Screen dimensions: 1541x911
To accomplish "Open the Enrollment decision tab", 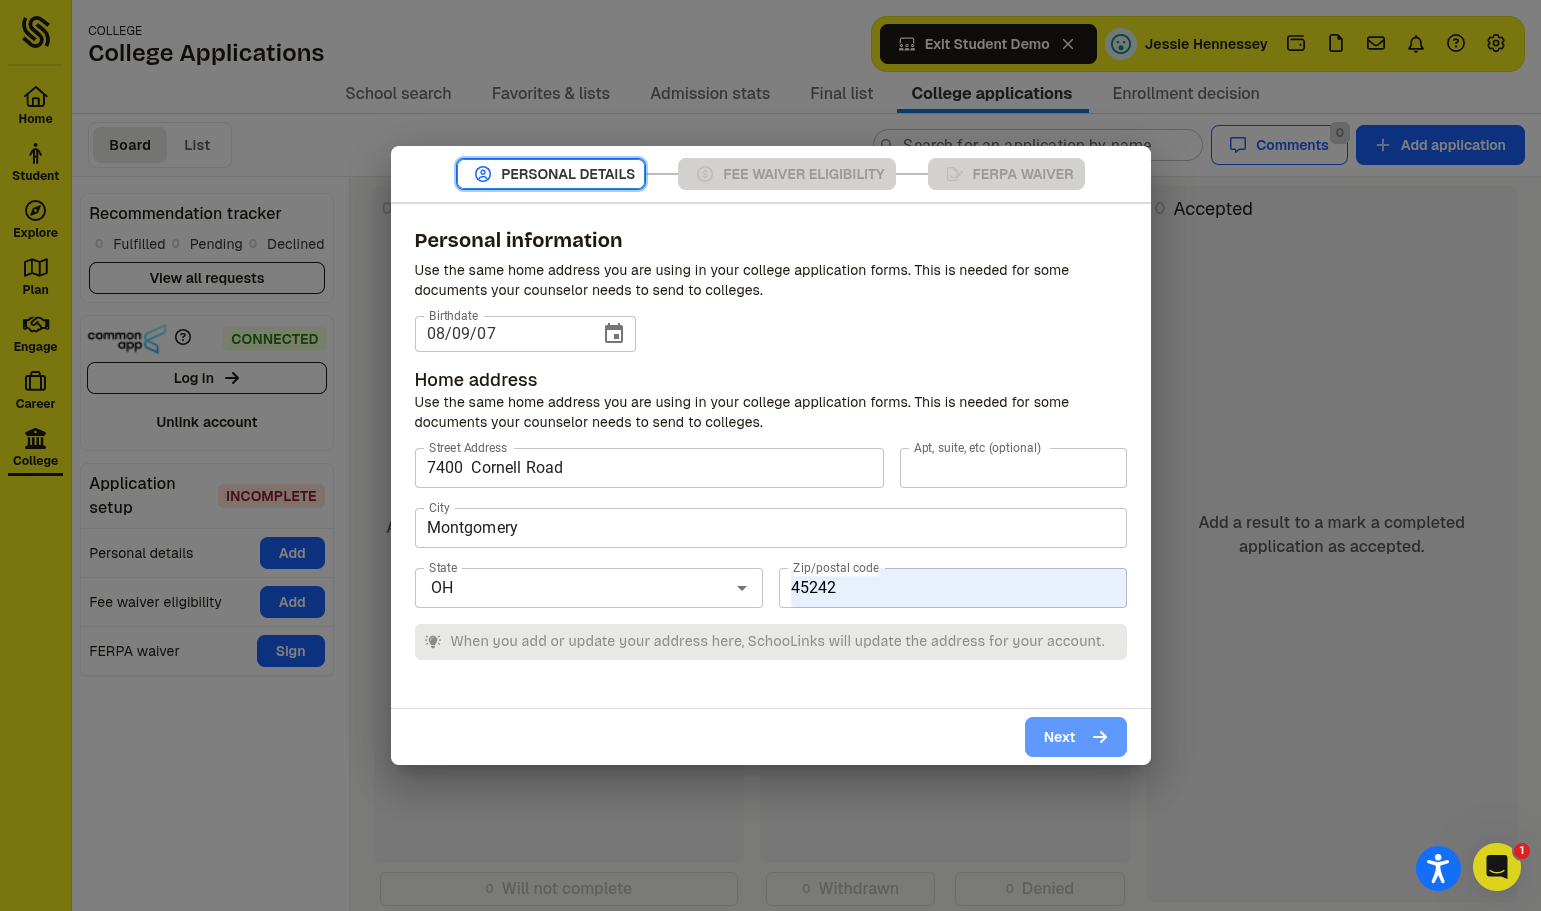I will click(1186, 93).
